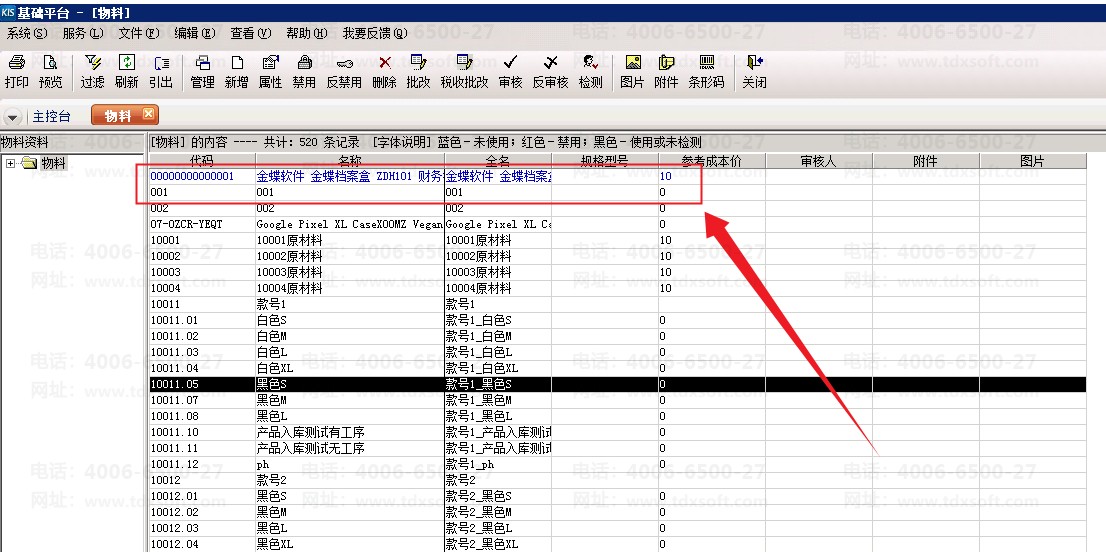The image size is (1106, 552).
Task: Select the row with code 10001
Action: [x=200, y=240]
